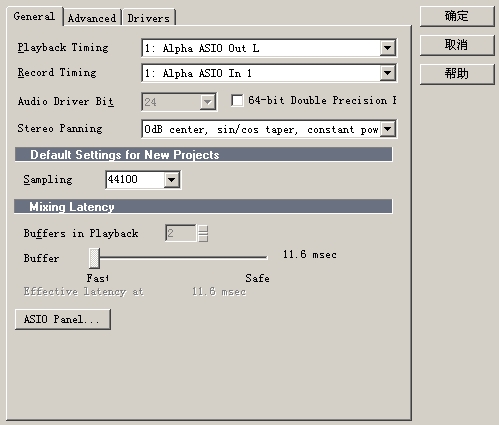Click the Buffers in Playback value field
This screenshot has width=499, height=425.
pos(181,233)
